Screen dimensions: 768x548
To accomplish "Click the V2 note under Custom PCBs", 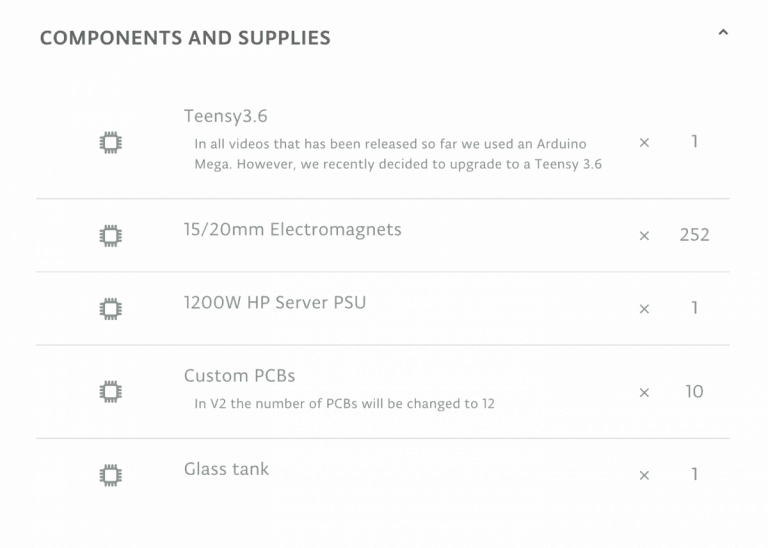I will click(344, 404).
